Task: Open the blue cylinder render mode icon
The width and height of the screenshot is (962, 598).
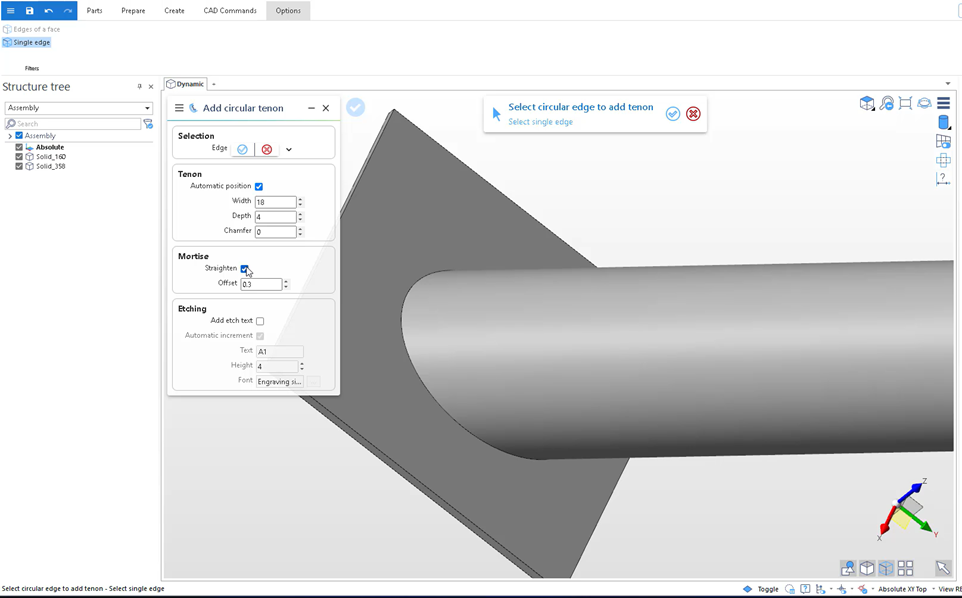Action: (944, 122)
